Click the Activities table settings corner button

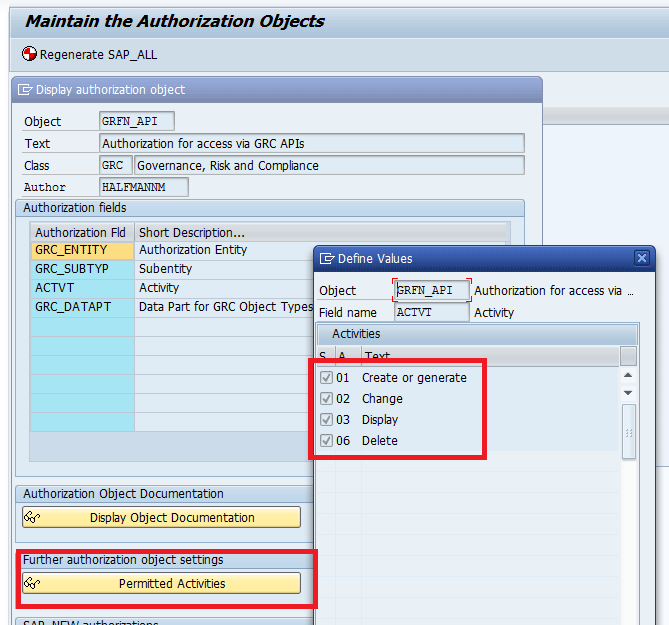pos(628,356)
